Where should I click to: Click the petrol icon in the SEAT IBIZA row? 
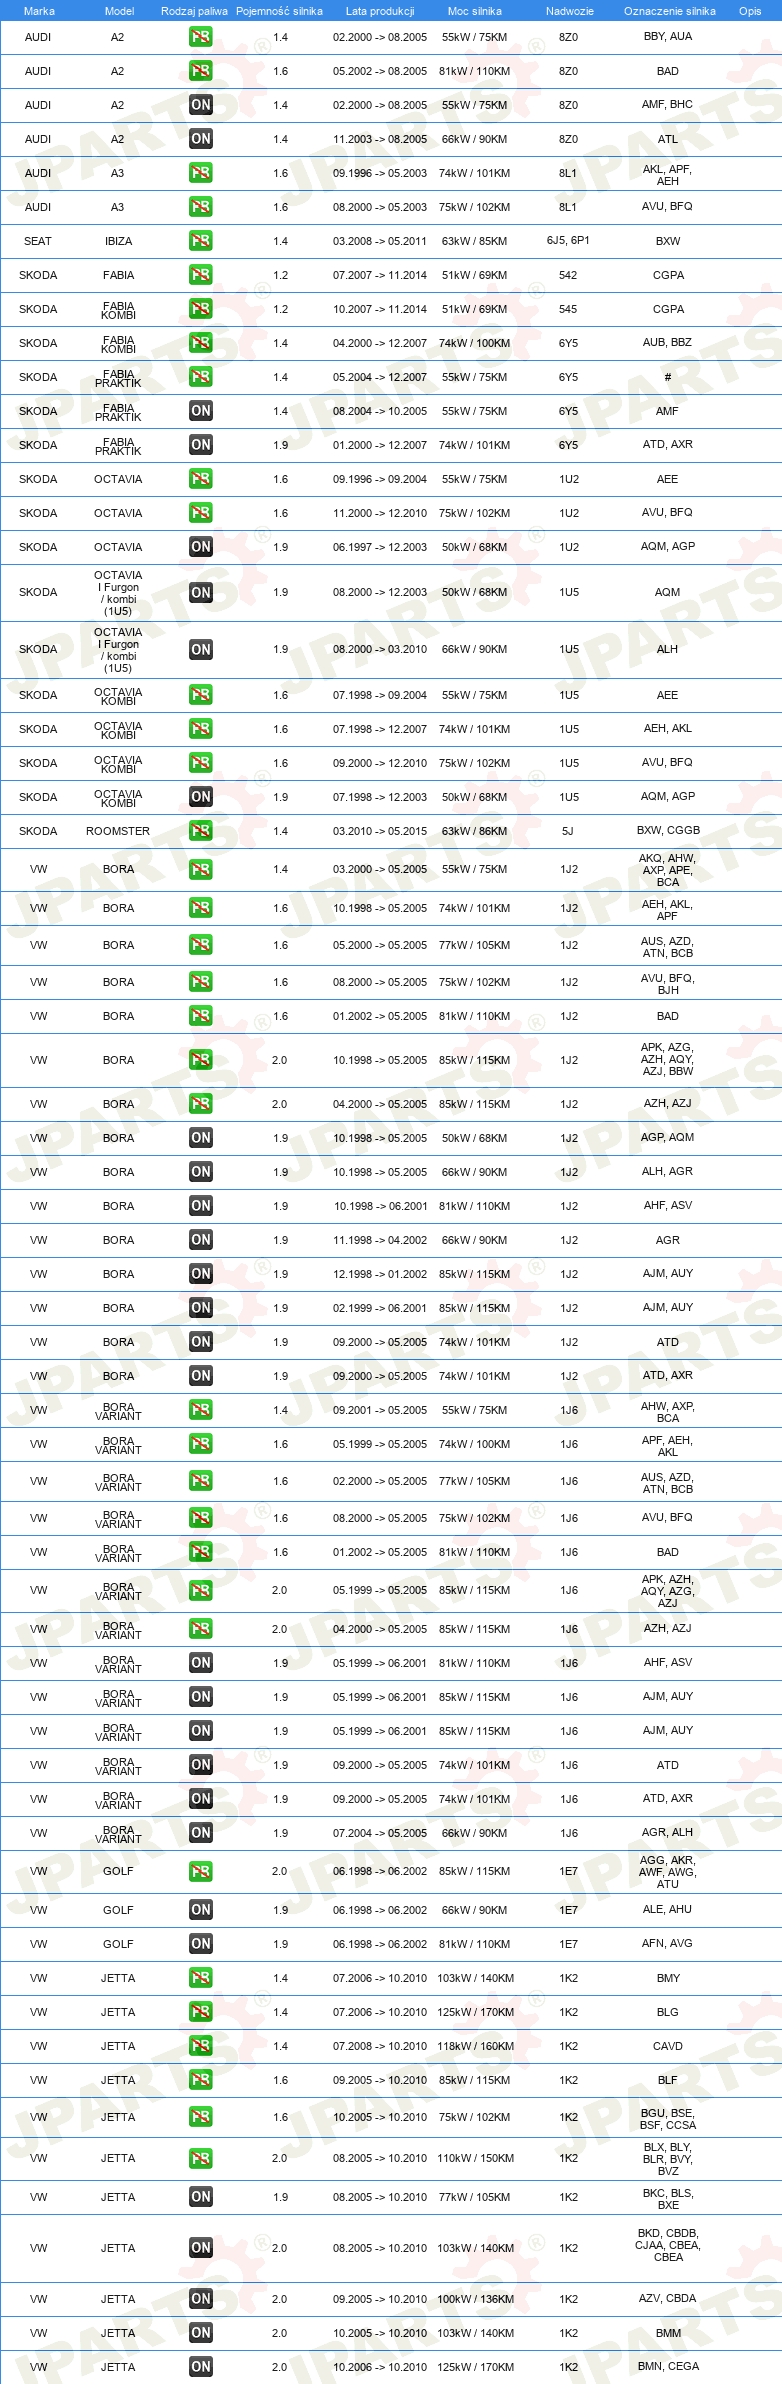click(x=200, y=241)
